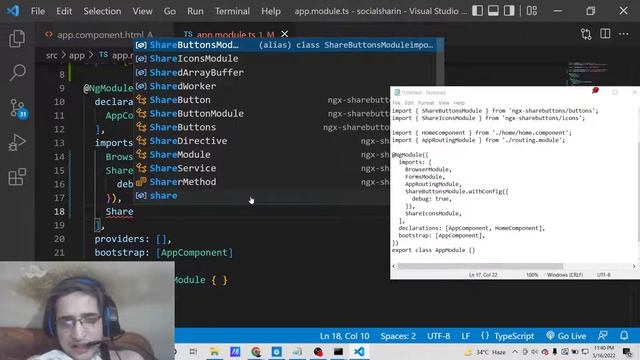
Task: Open Chrome from the taskbar
Action: point(256,351)
